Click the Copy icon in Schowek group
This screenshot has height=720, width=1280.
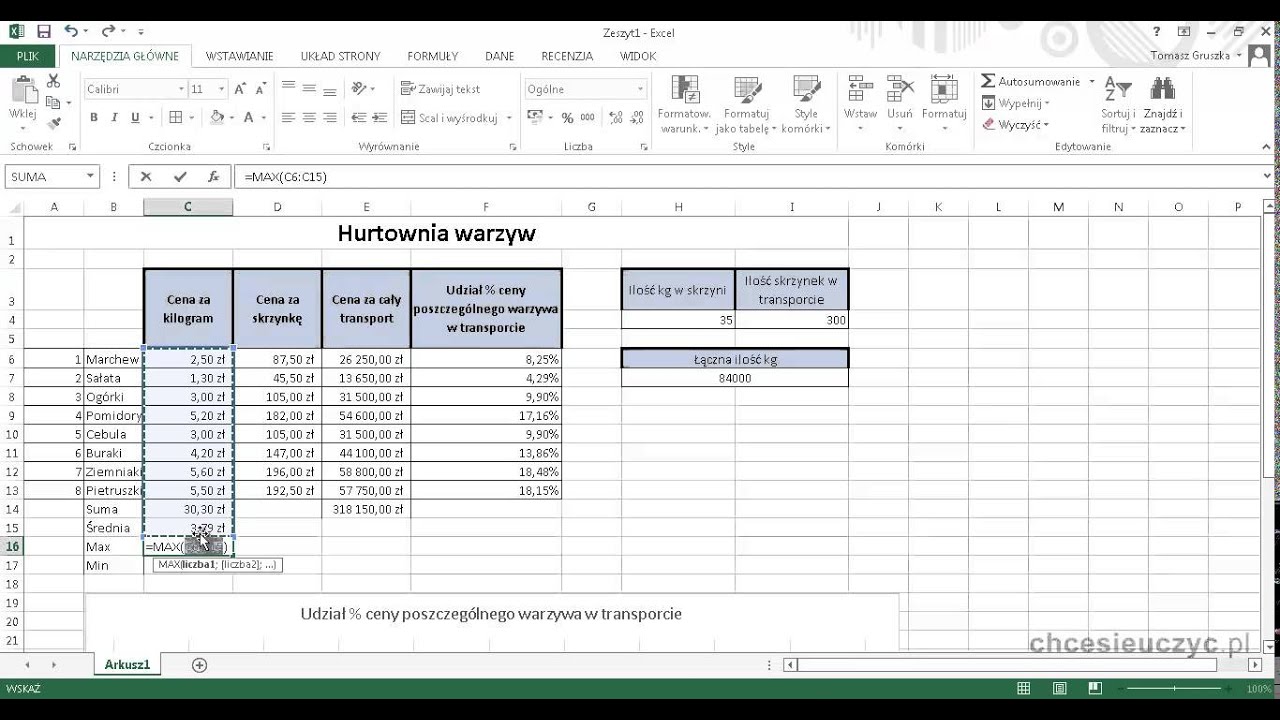pyautogui.click(x=53, y=102)
